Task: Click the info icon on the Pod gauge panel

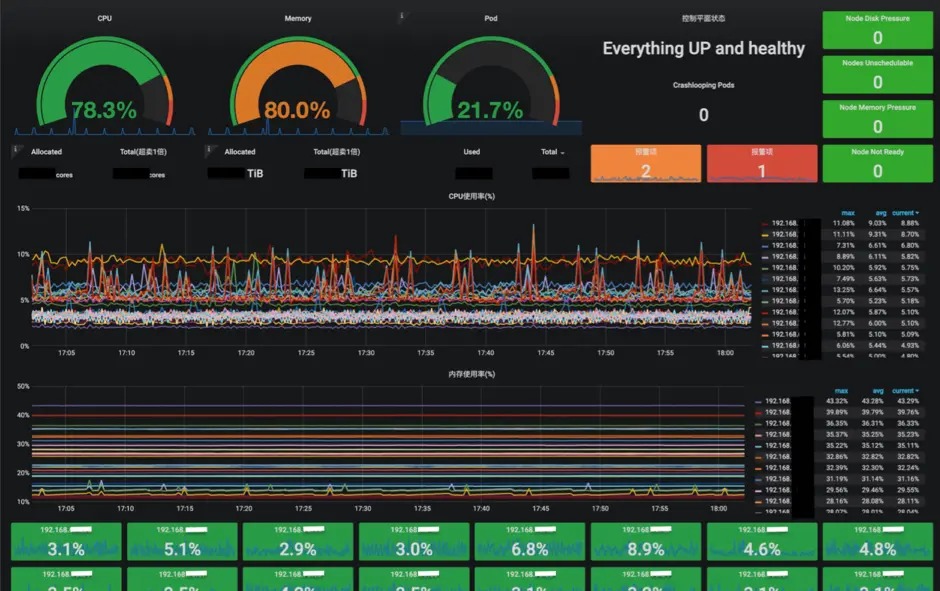Action: click(402, 16)
